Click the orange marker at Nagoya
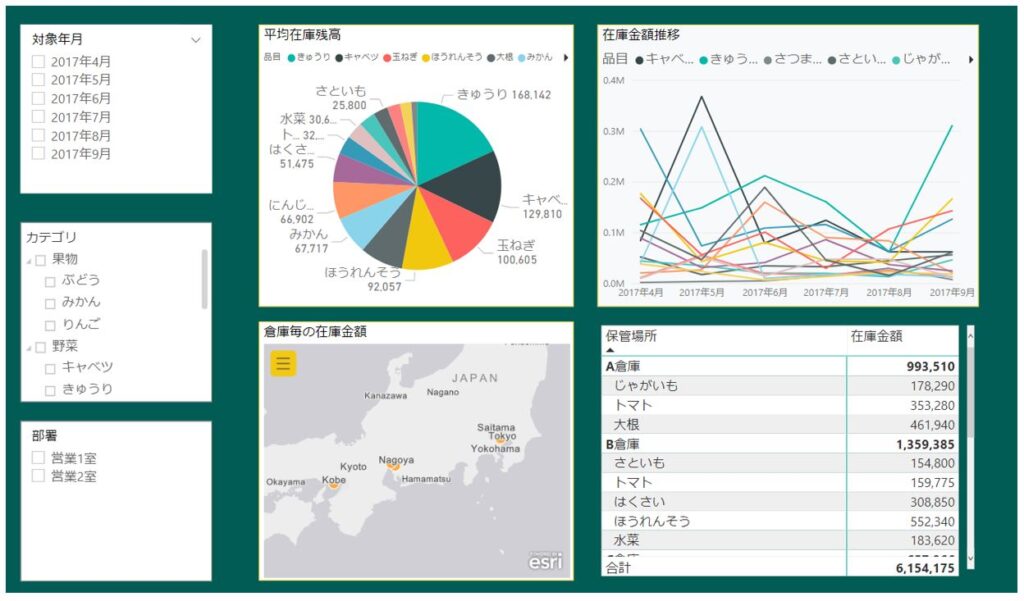 coord(394,466)
